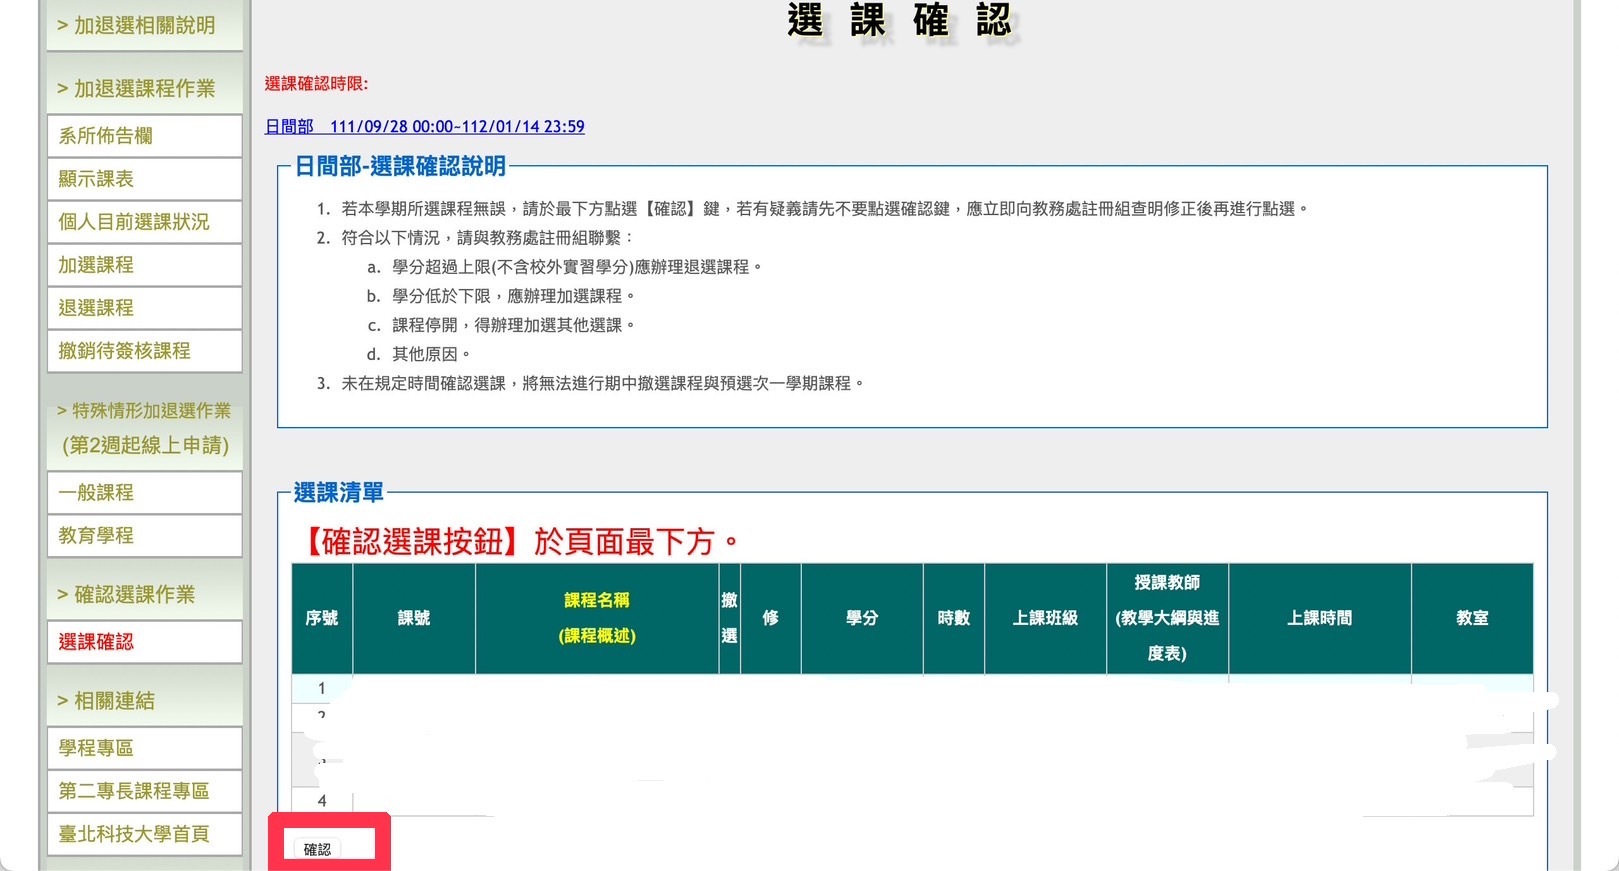Click row number 4 cell

(x=322, y=801)
